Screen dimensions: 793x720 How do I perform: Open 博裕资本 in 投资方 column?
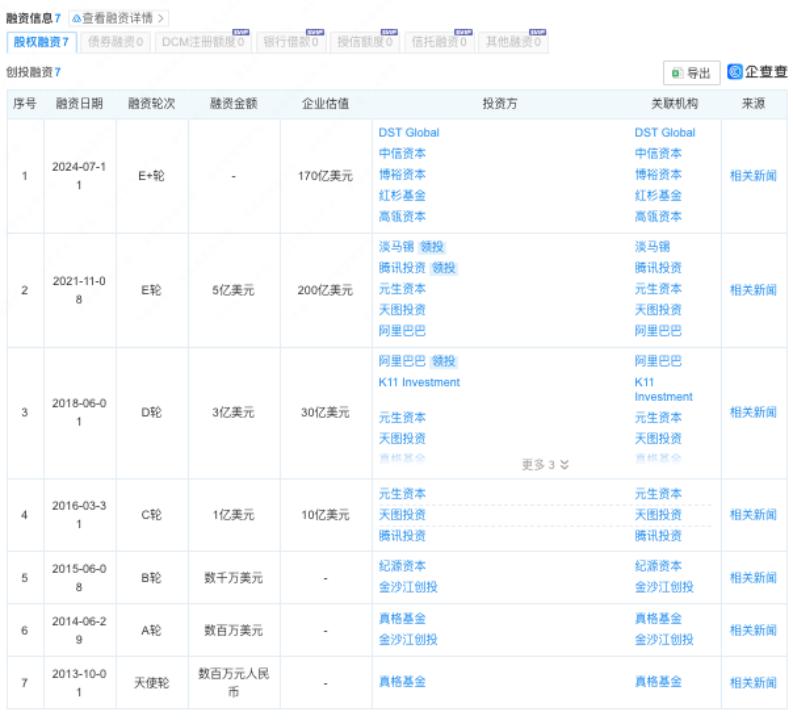coord(402,174)
